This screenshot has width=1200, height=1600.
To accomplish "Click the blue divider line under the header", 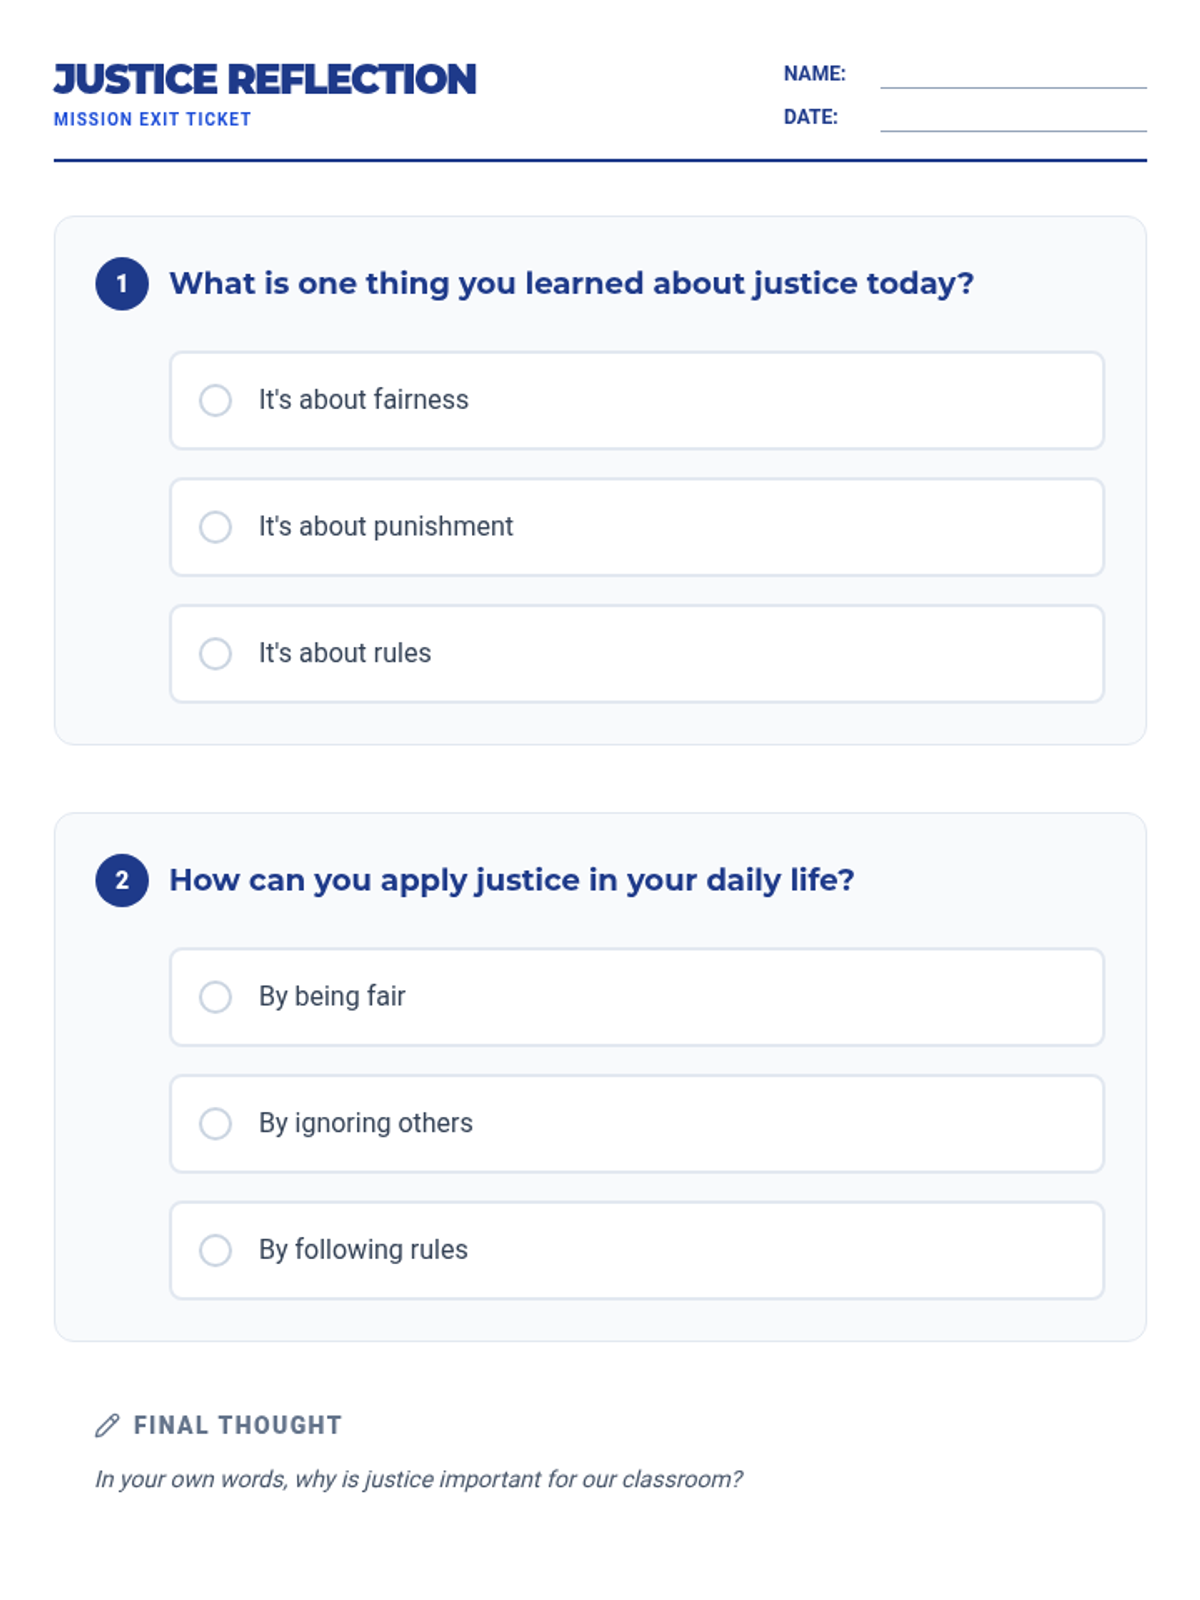I will (x=600, y=160).
